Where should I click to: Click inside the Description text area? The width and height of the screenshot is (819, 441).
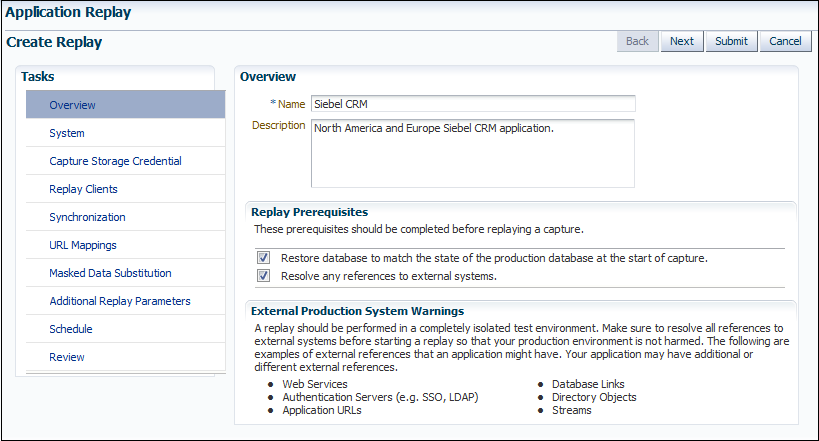click(473, 153)
